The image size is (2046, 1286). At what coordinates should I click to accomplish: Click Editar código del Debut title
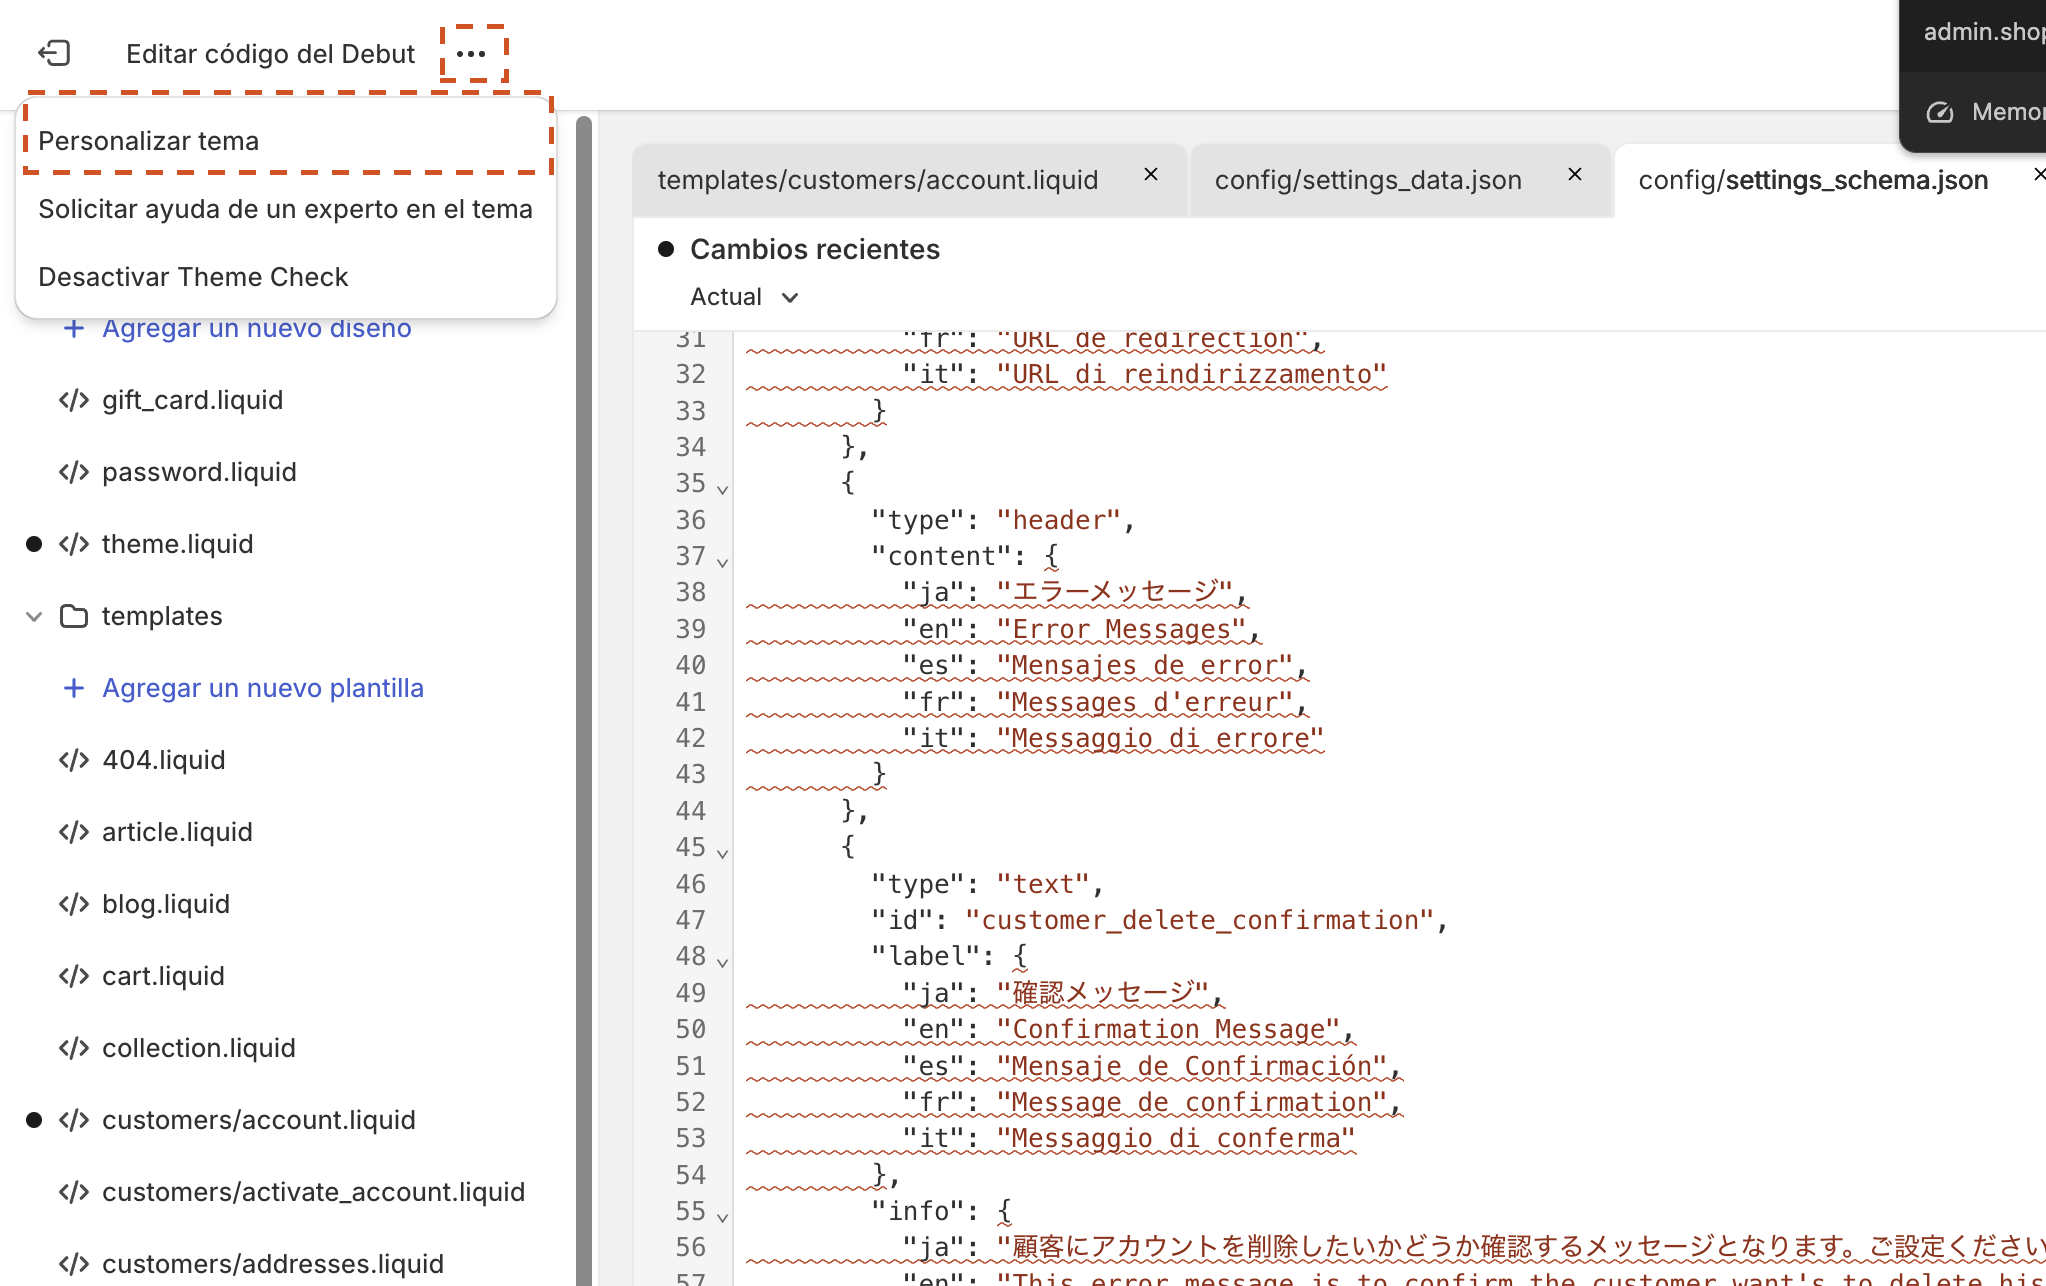pyautogui.click(x=270, y=54)
